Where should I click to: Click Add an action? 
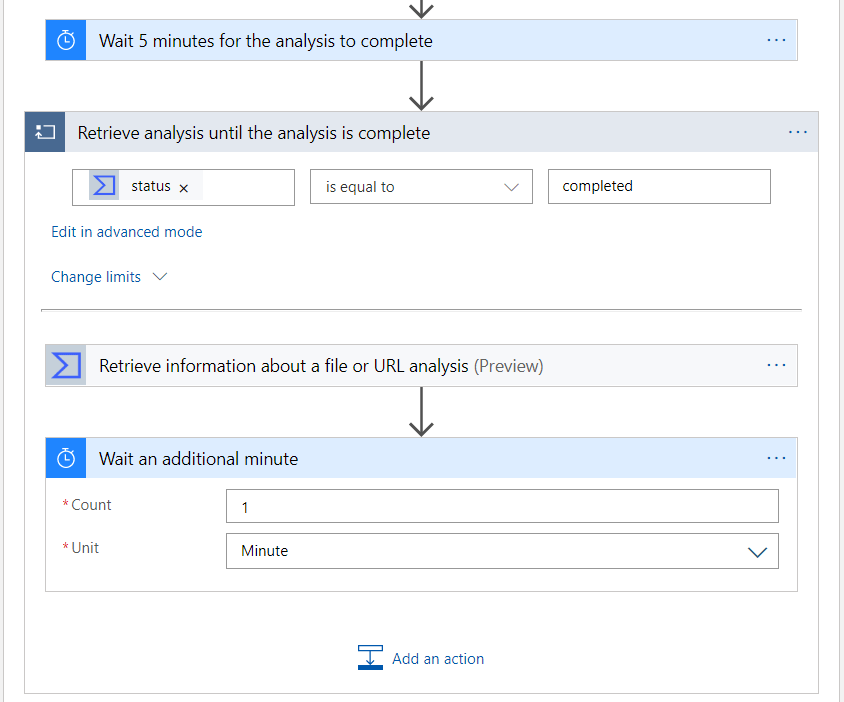coord(437,658)
